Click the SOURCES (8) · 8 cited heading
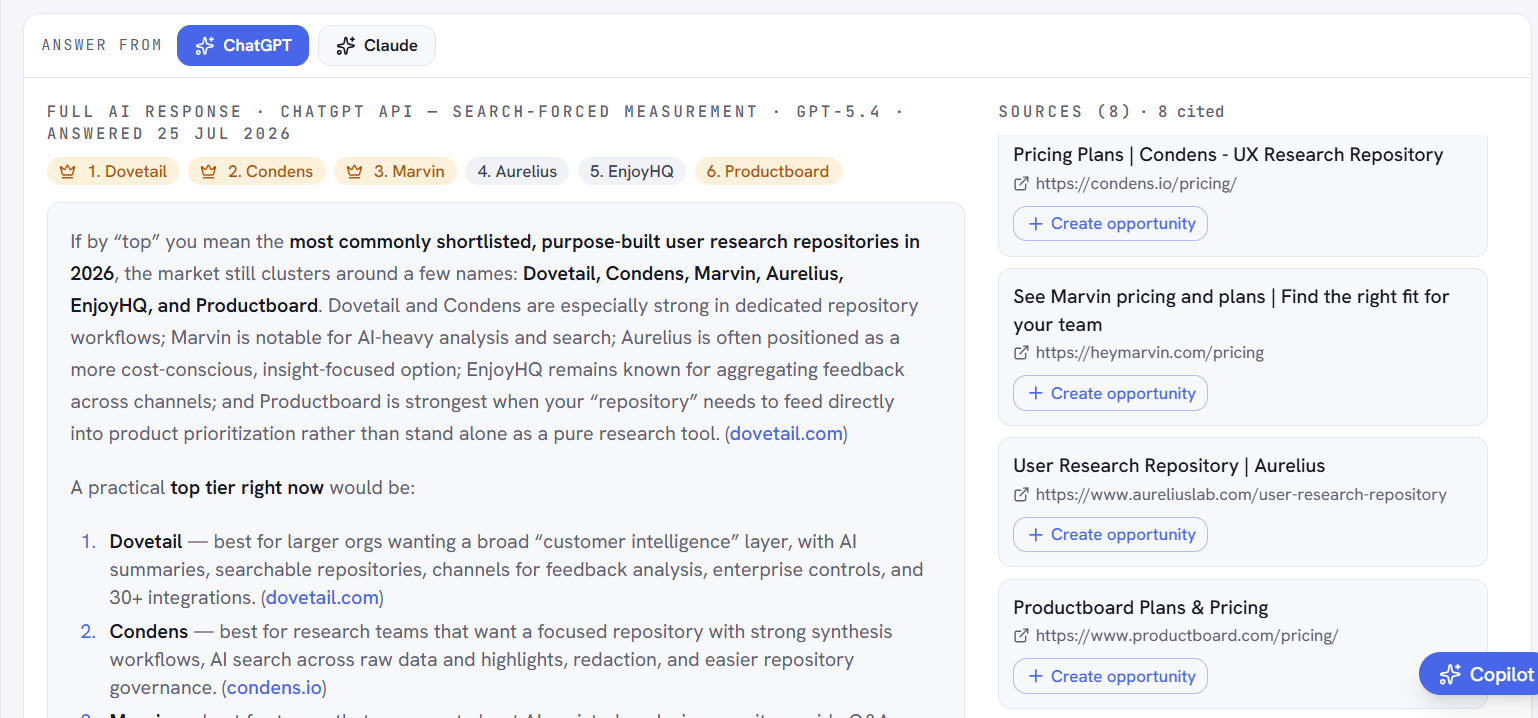 point(1111,112)
